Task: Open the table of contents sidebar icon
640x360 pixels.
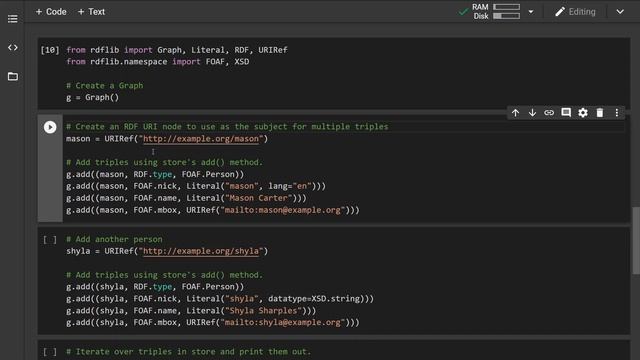Action: click(13, 19)
